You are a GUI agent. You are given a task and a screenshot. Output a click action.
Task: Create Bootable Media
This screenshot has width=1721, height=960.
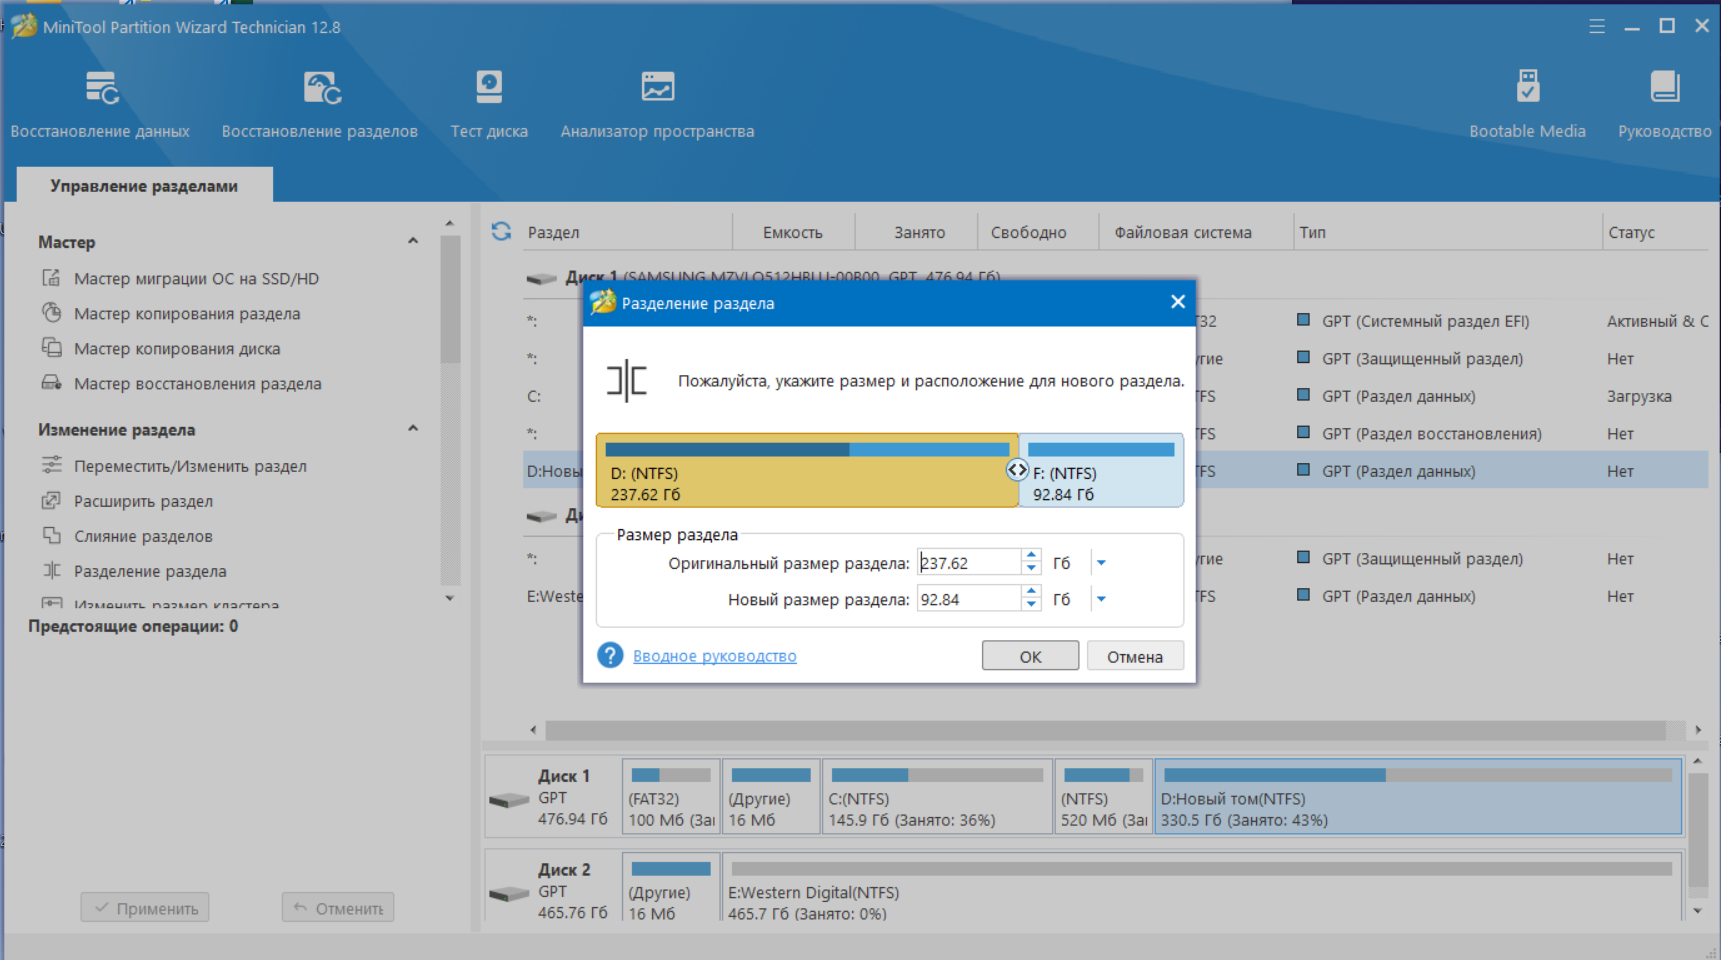click(1527, 104)
